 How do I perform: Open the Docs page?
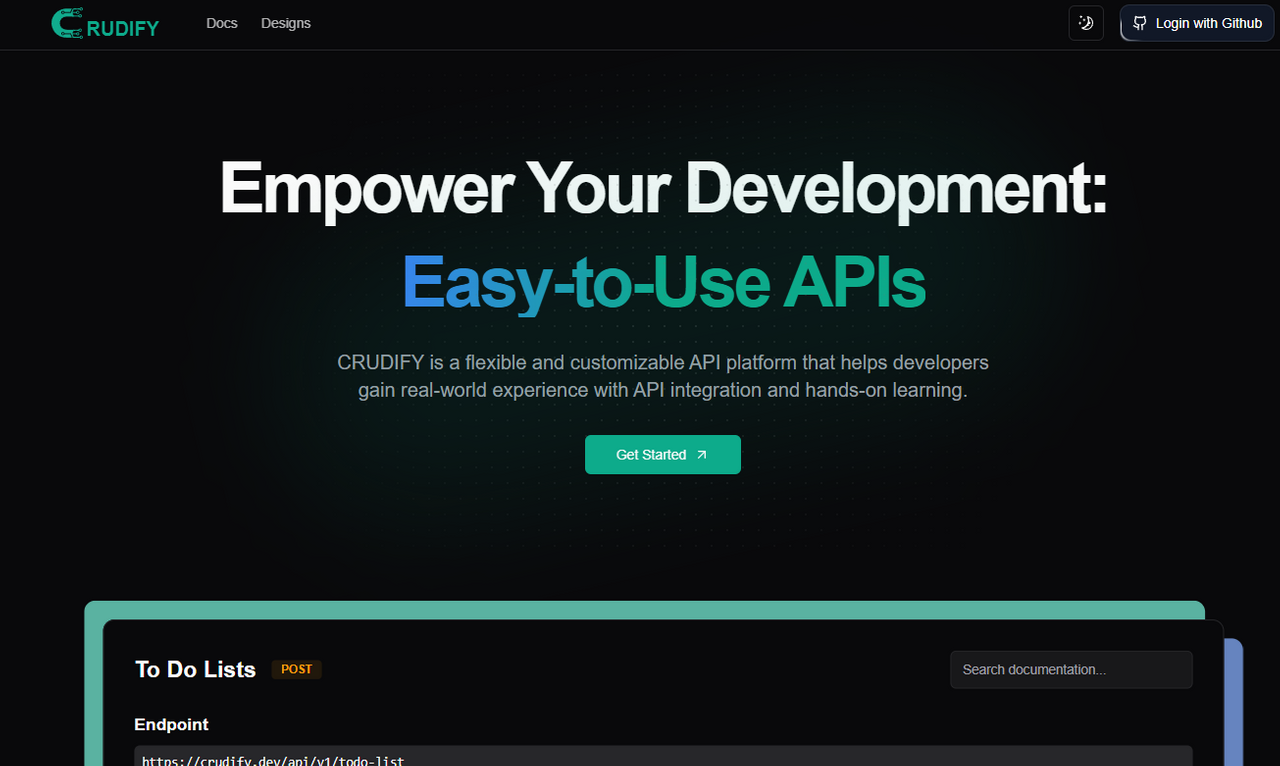click(222, 23)
